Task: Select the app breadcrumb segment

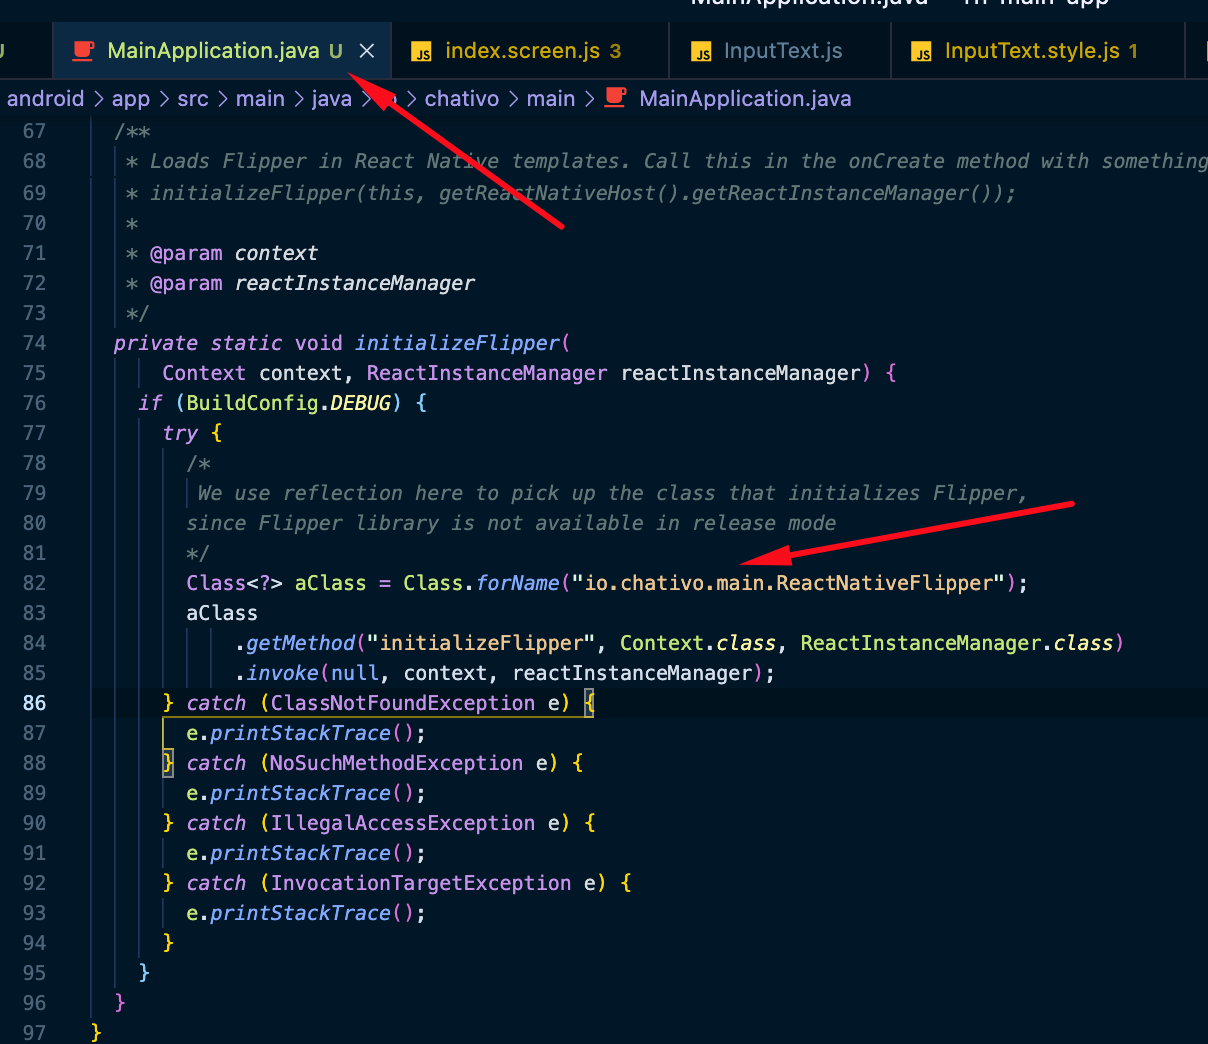Action: [130, 99]
